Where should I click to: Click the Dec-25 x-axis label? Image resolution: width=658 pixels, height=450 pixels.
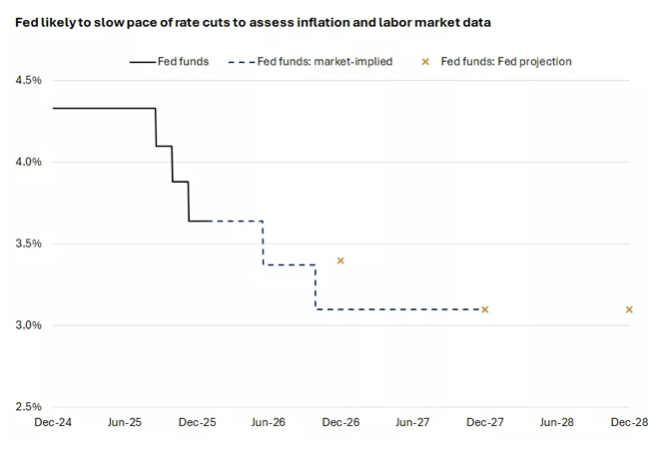pyautogui.click(x=197, y=423)
